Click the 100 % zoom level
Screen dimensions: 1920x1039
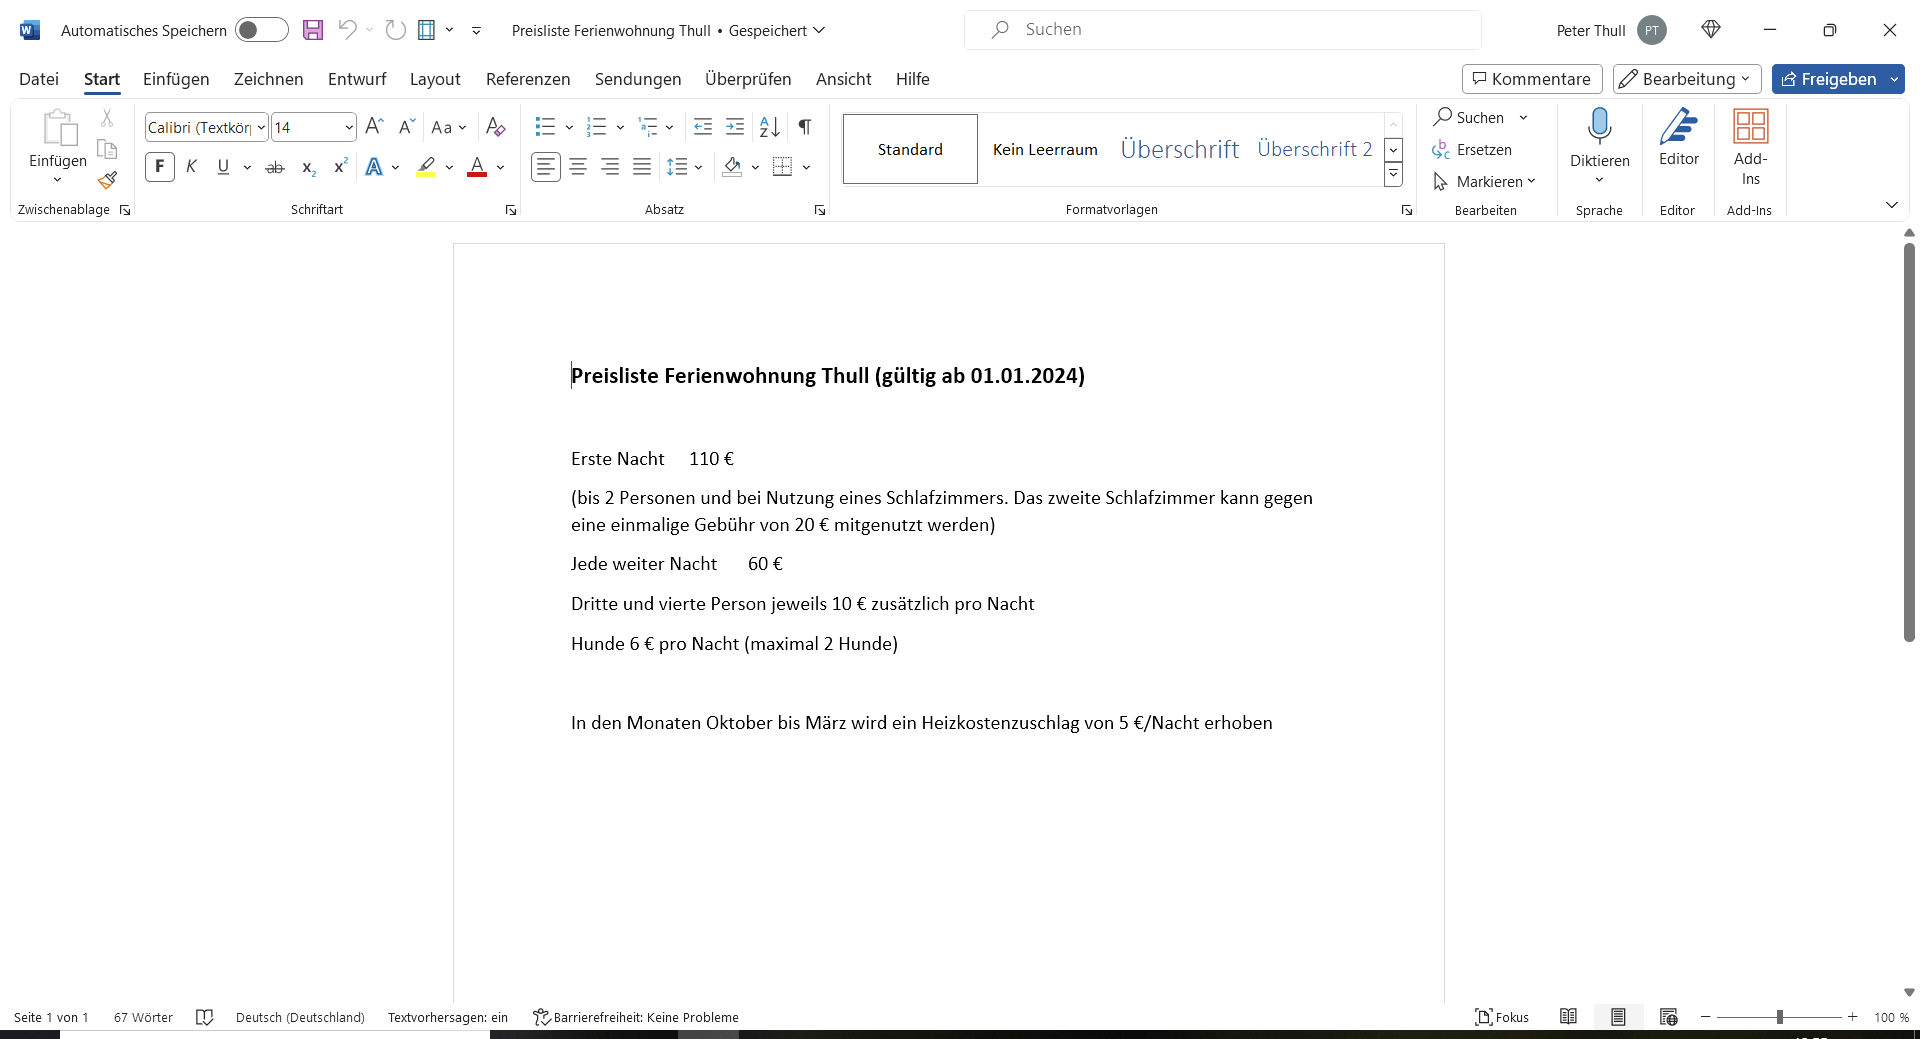tap(1891, 1017)
